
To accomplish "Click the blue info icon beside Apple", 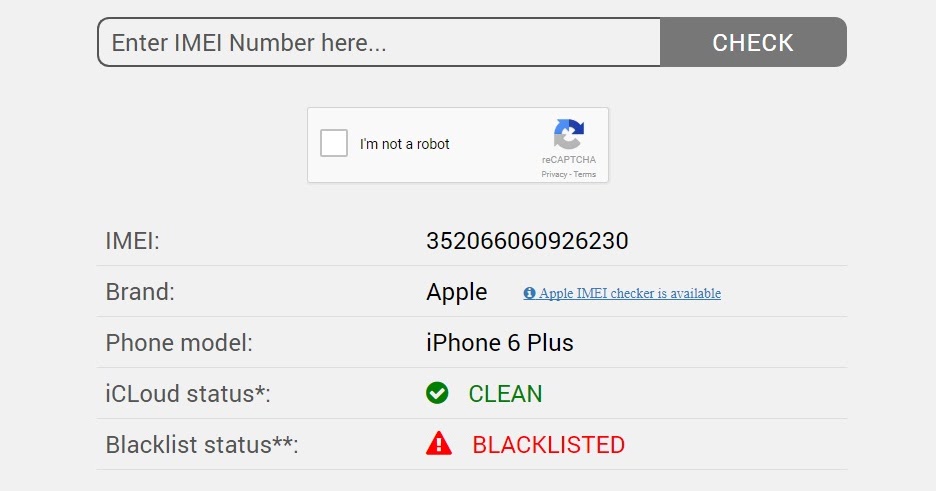I will [529, 293].
